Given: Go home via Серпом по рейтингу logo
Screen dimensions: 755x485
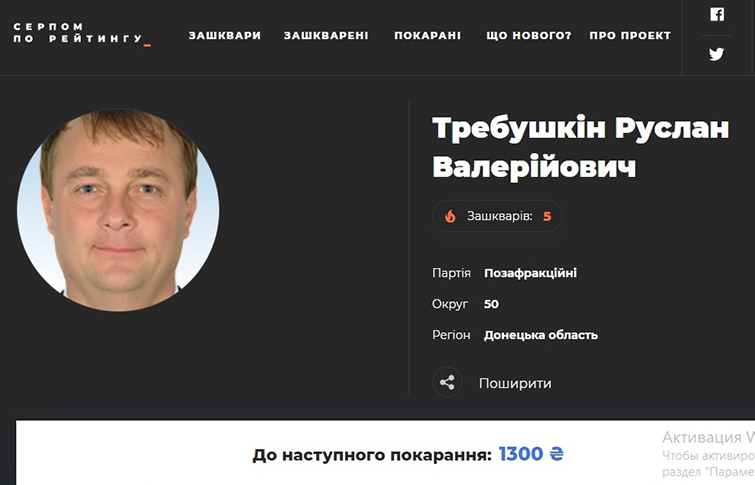Looking at the screenshot, I should coord(82,33).
